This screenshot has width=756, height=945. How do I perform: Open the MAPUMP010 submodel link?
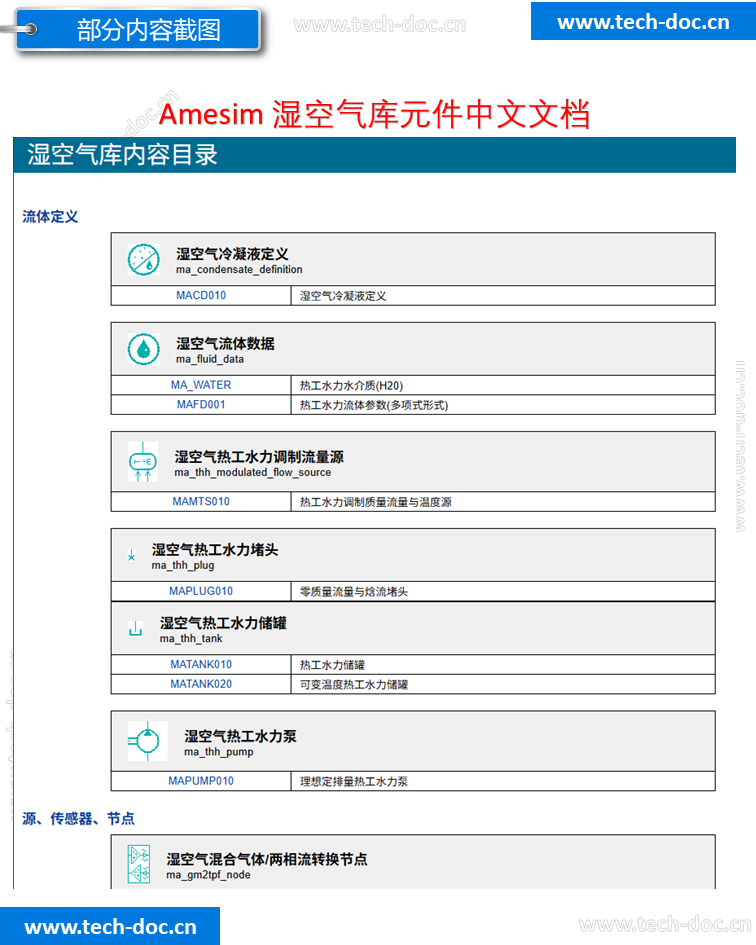(201, 781)
